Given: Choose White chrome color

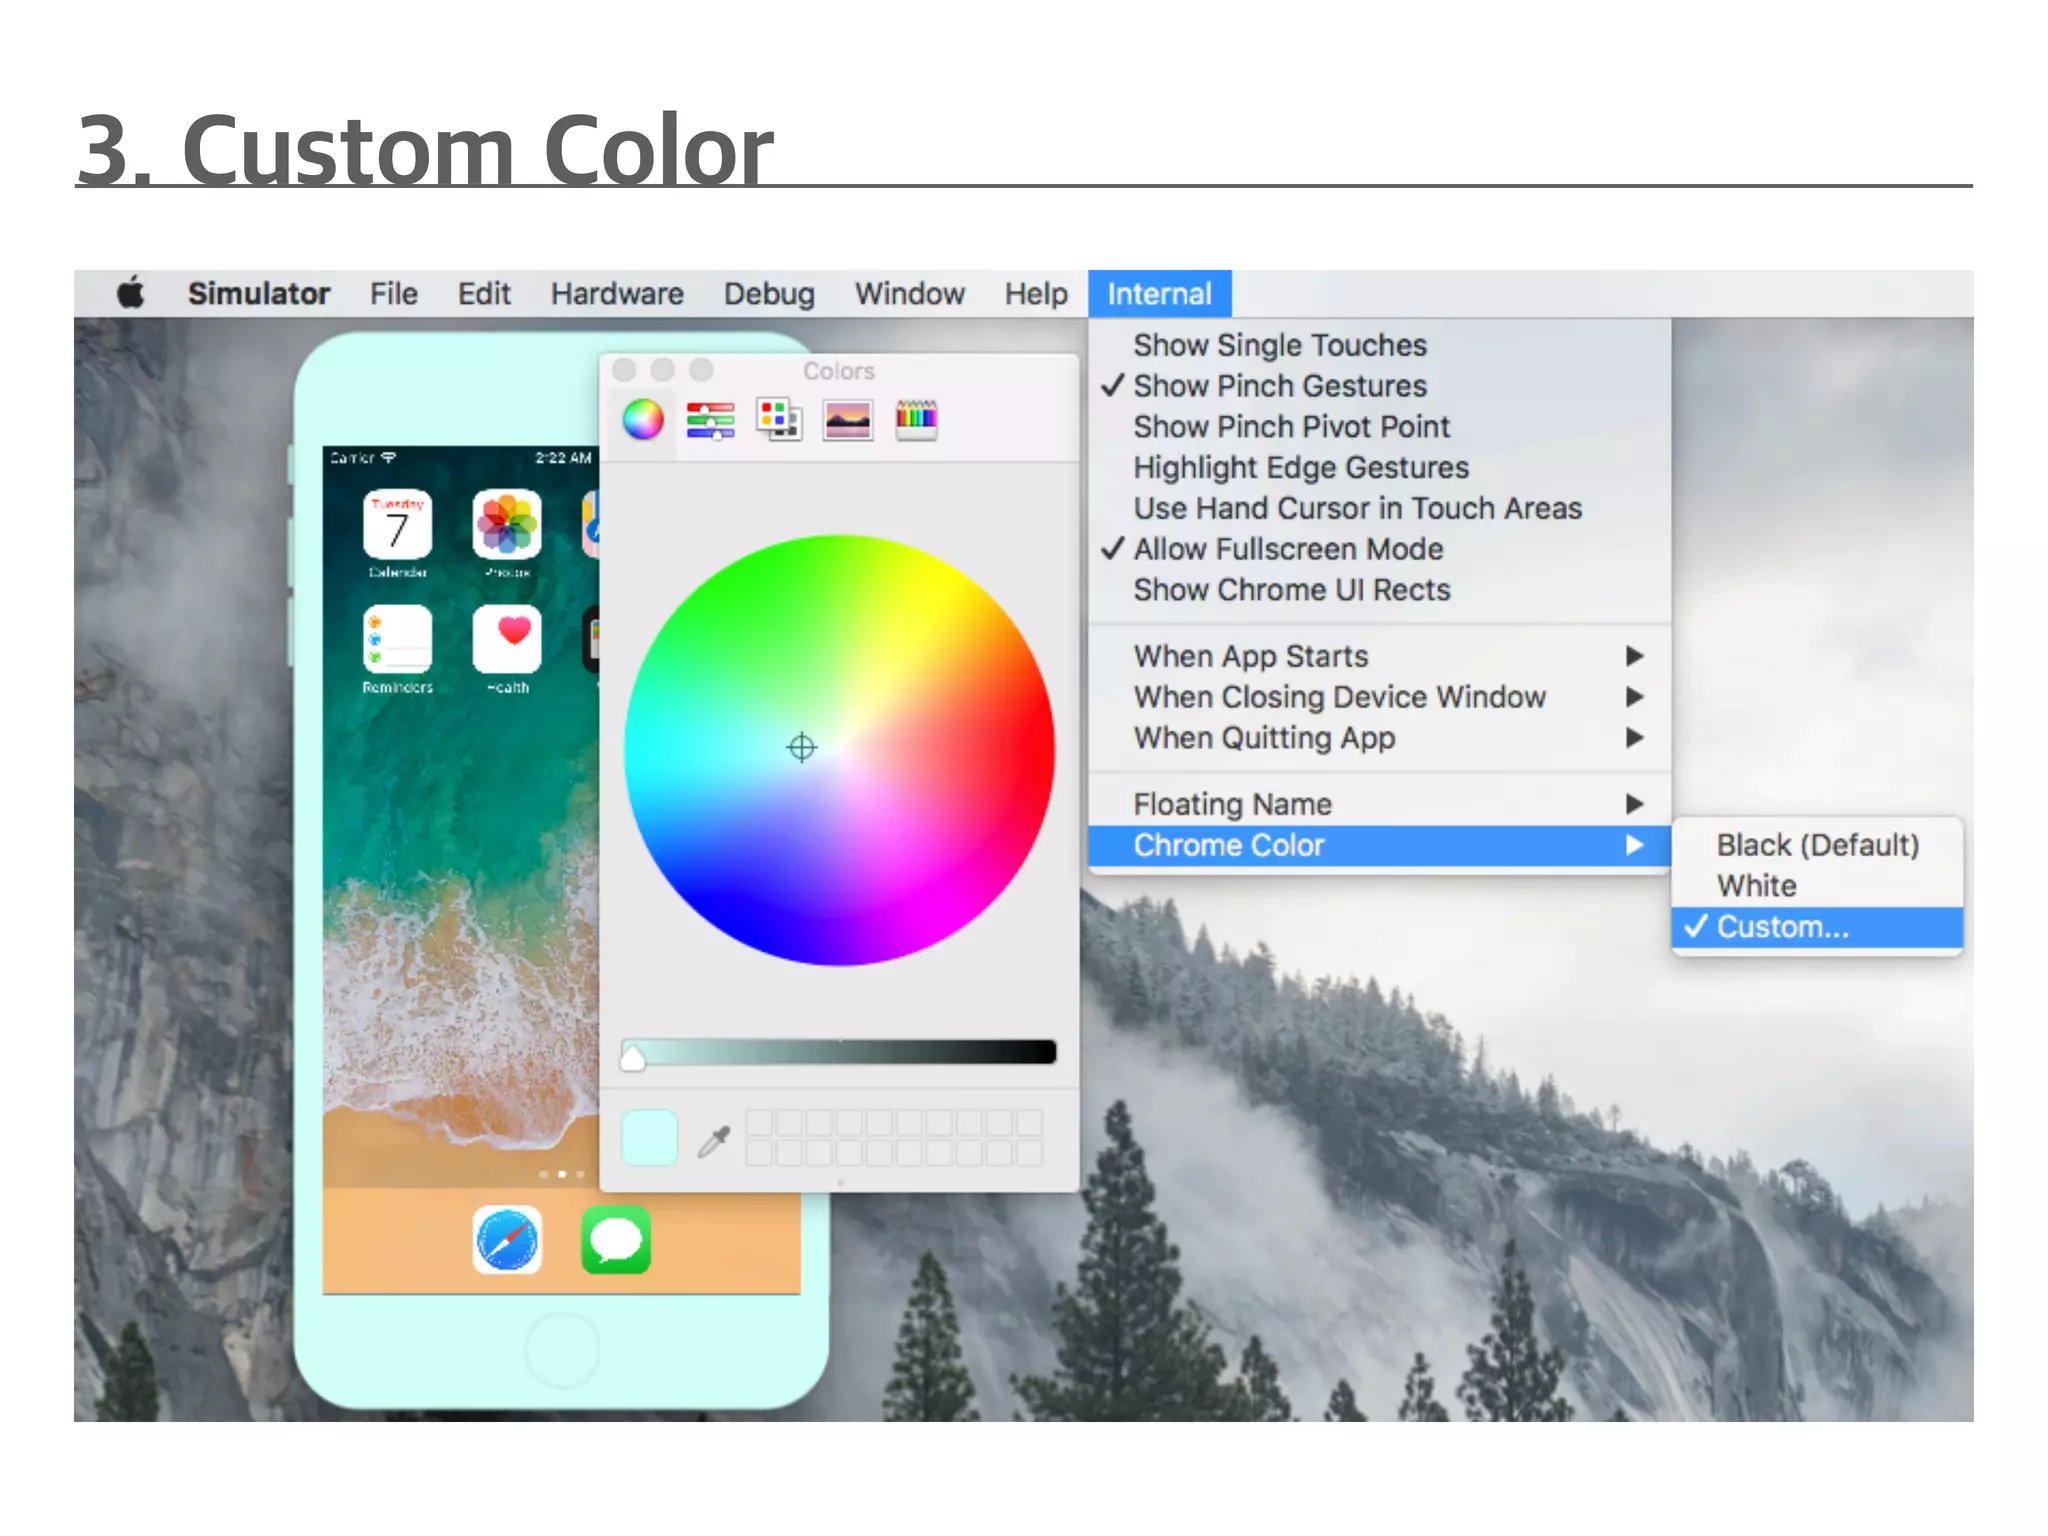Looking at the screenshot, I should 1756,886.
